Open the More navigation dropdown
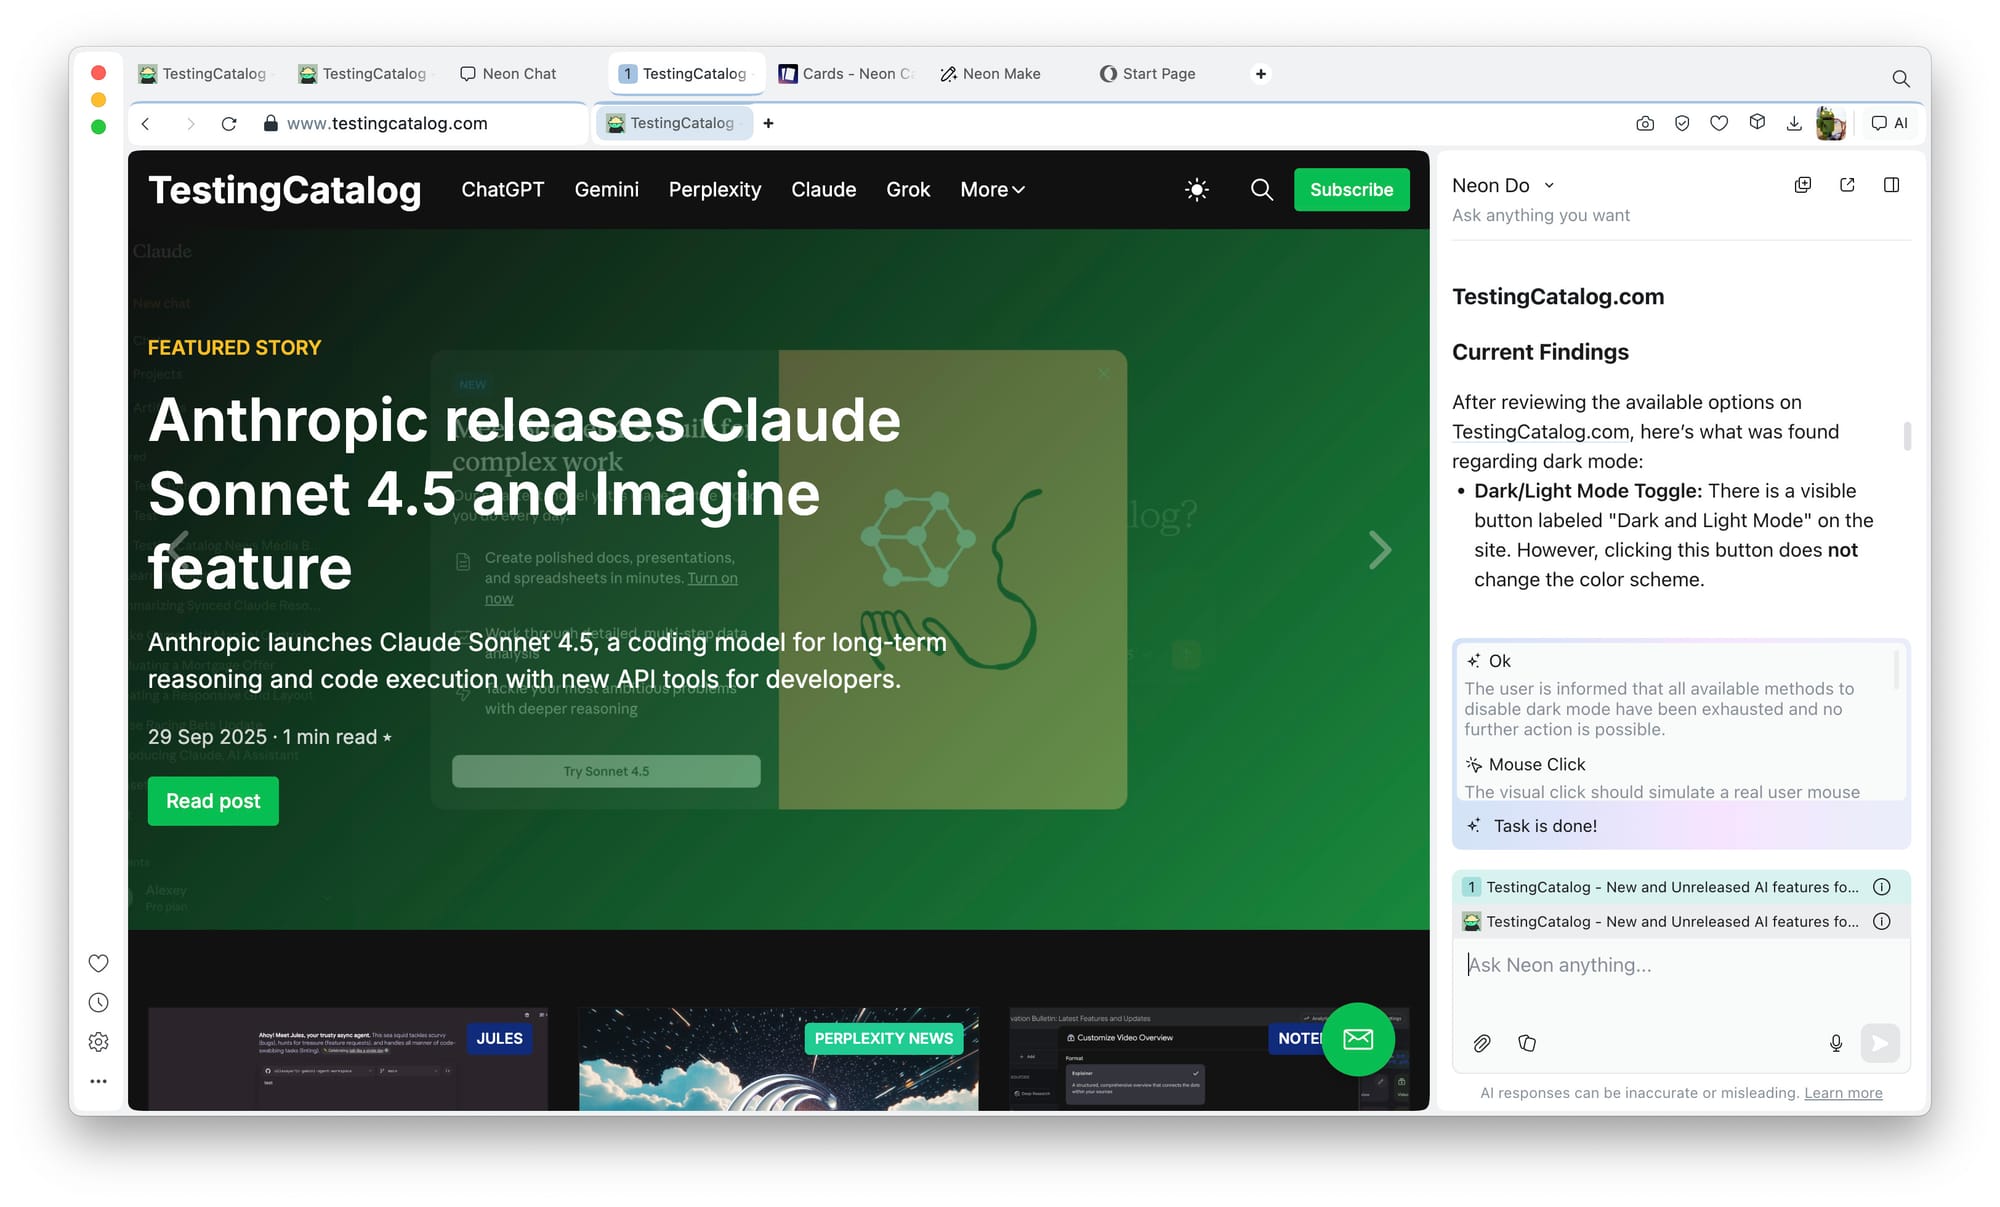 992,189
